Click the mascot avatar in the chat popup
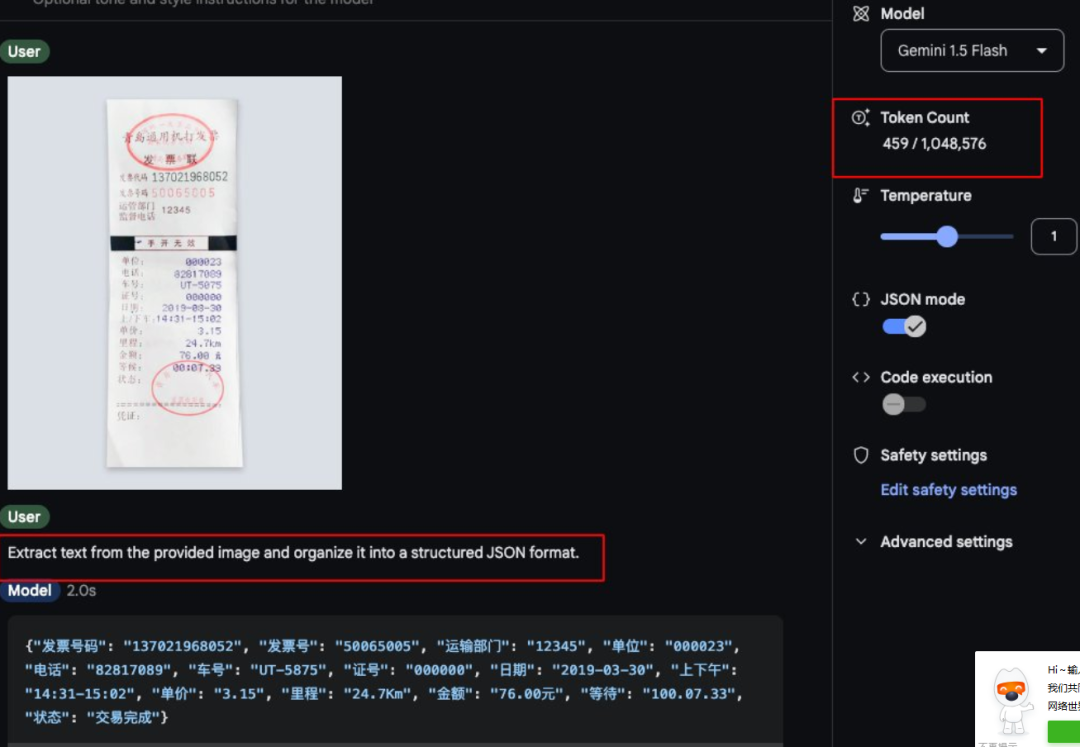Image resolution: width=1080 pixels, height=747 pixels. pyautogui.click(x=1011, y=699)
